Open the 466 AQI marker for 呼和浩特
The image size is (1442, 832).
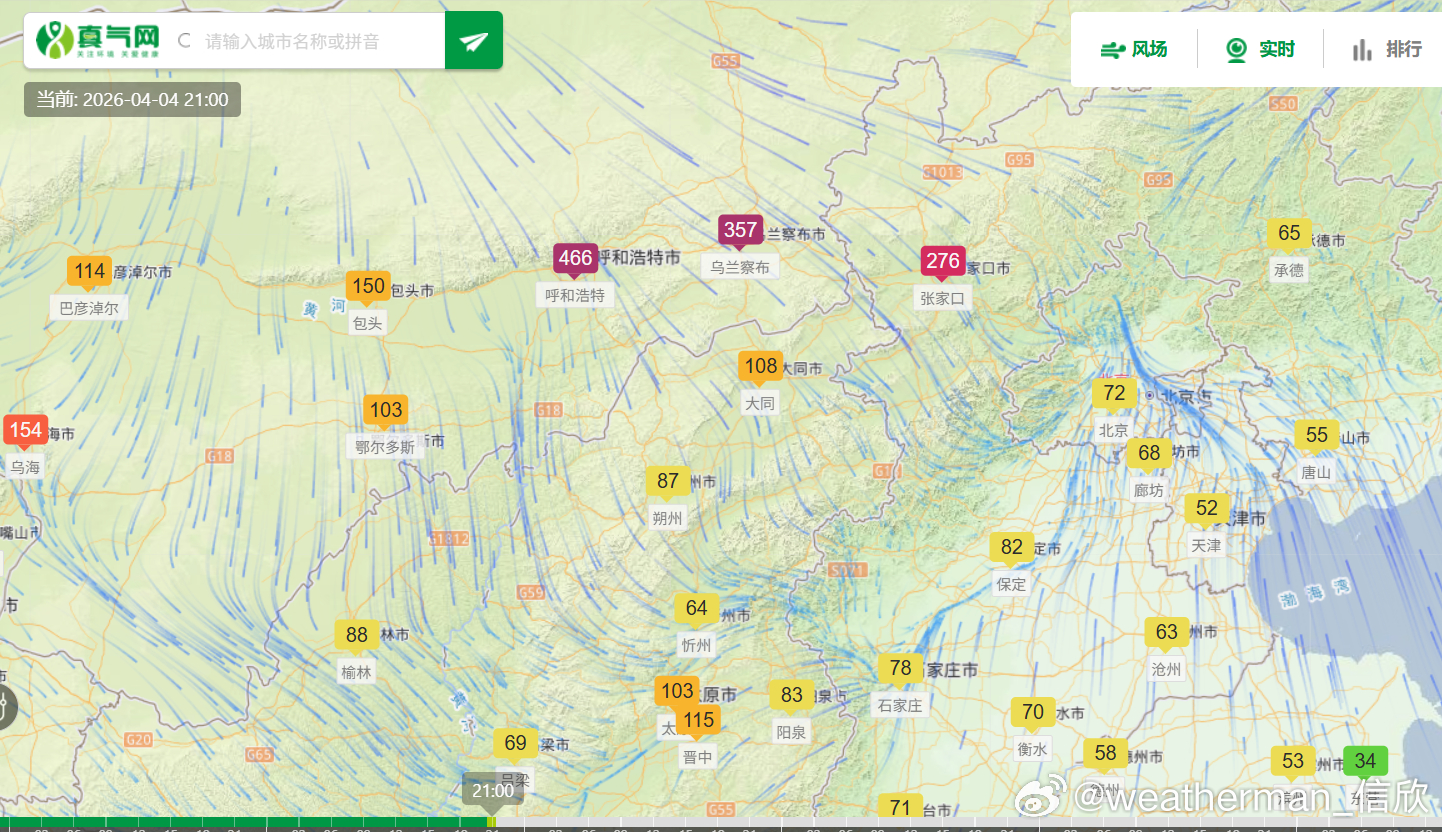(576, 258)
